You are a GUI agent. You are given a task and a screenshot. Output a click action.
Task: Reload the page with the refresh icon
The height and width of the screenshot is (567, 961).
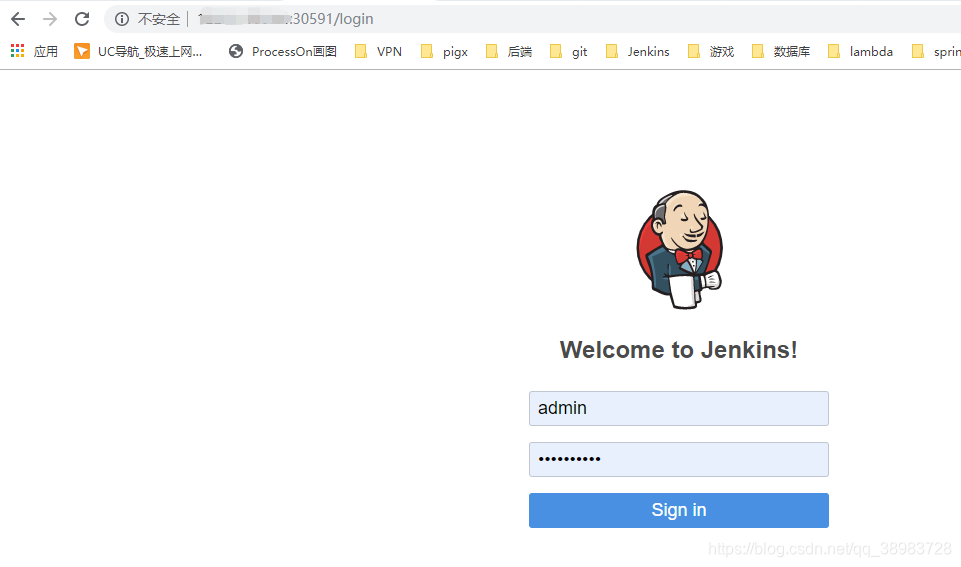coord(82,19)
